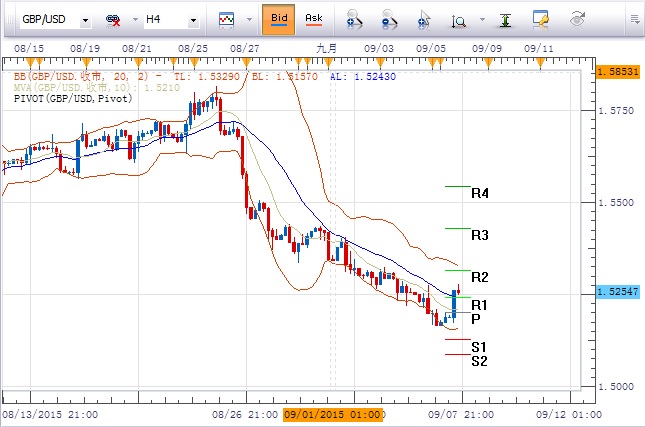Click the 08/27 date label
Viewport: 645px width, 427px height.
pos(245,49)
